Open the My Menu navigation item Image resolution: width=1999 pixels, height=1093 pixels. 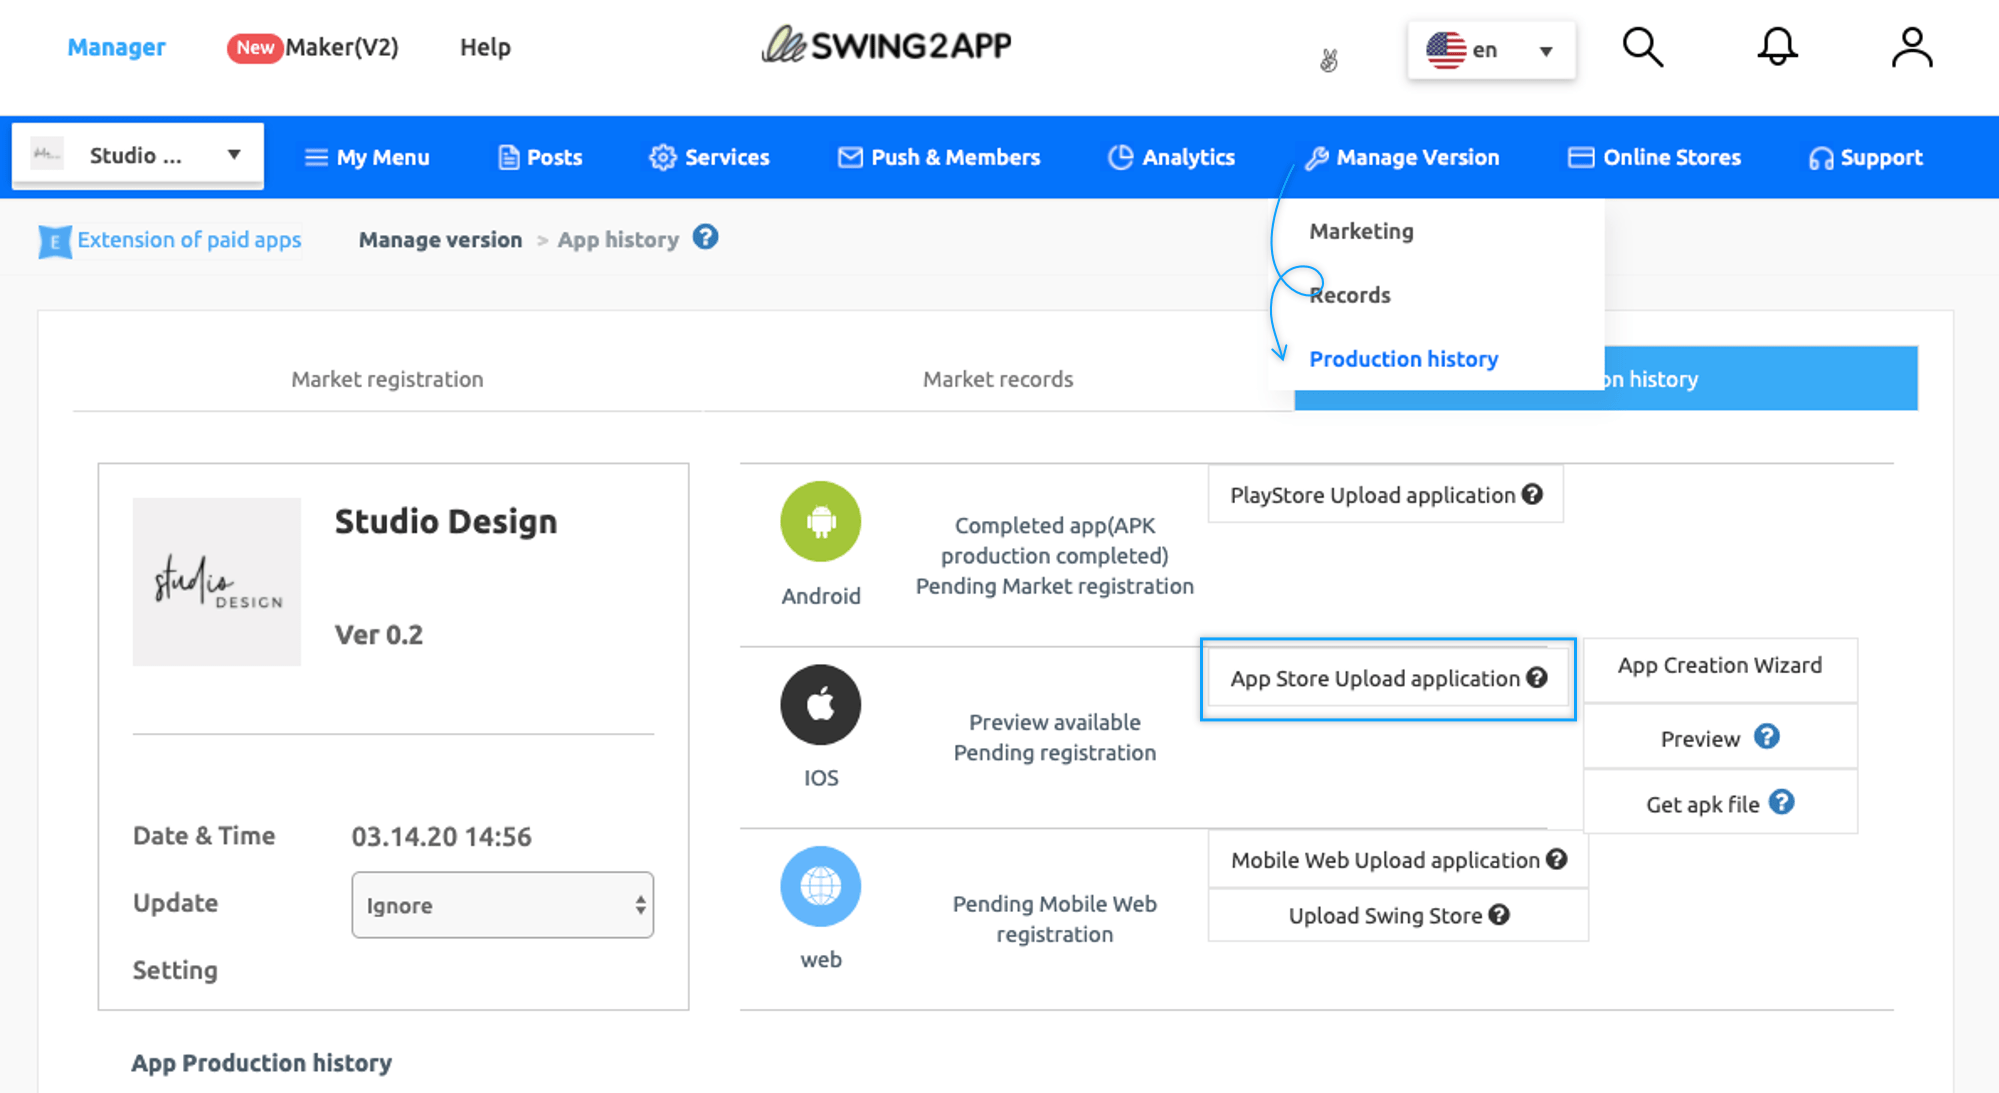[x=367, y=157]
